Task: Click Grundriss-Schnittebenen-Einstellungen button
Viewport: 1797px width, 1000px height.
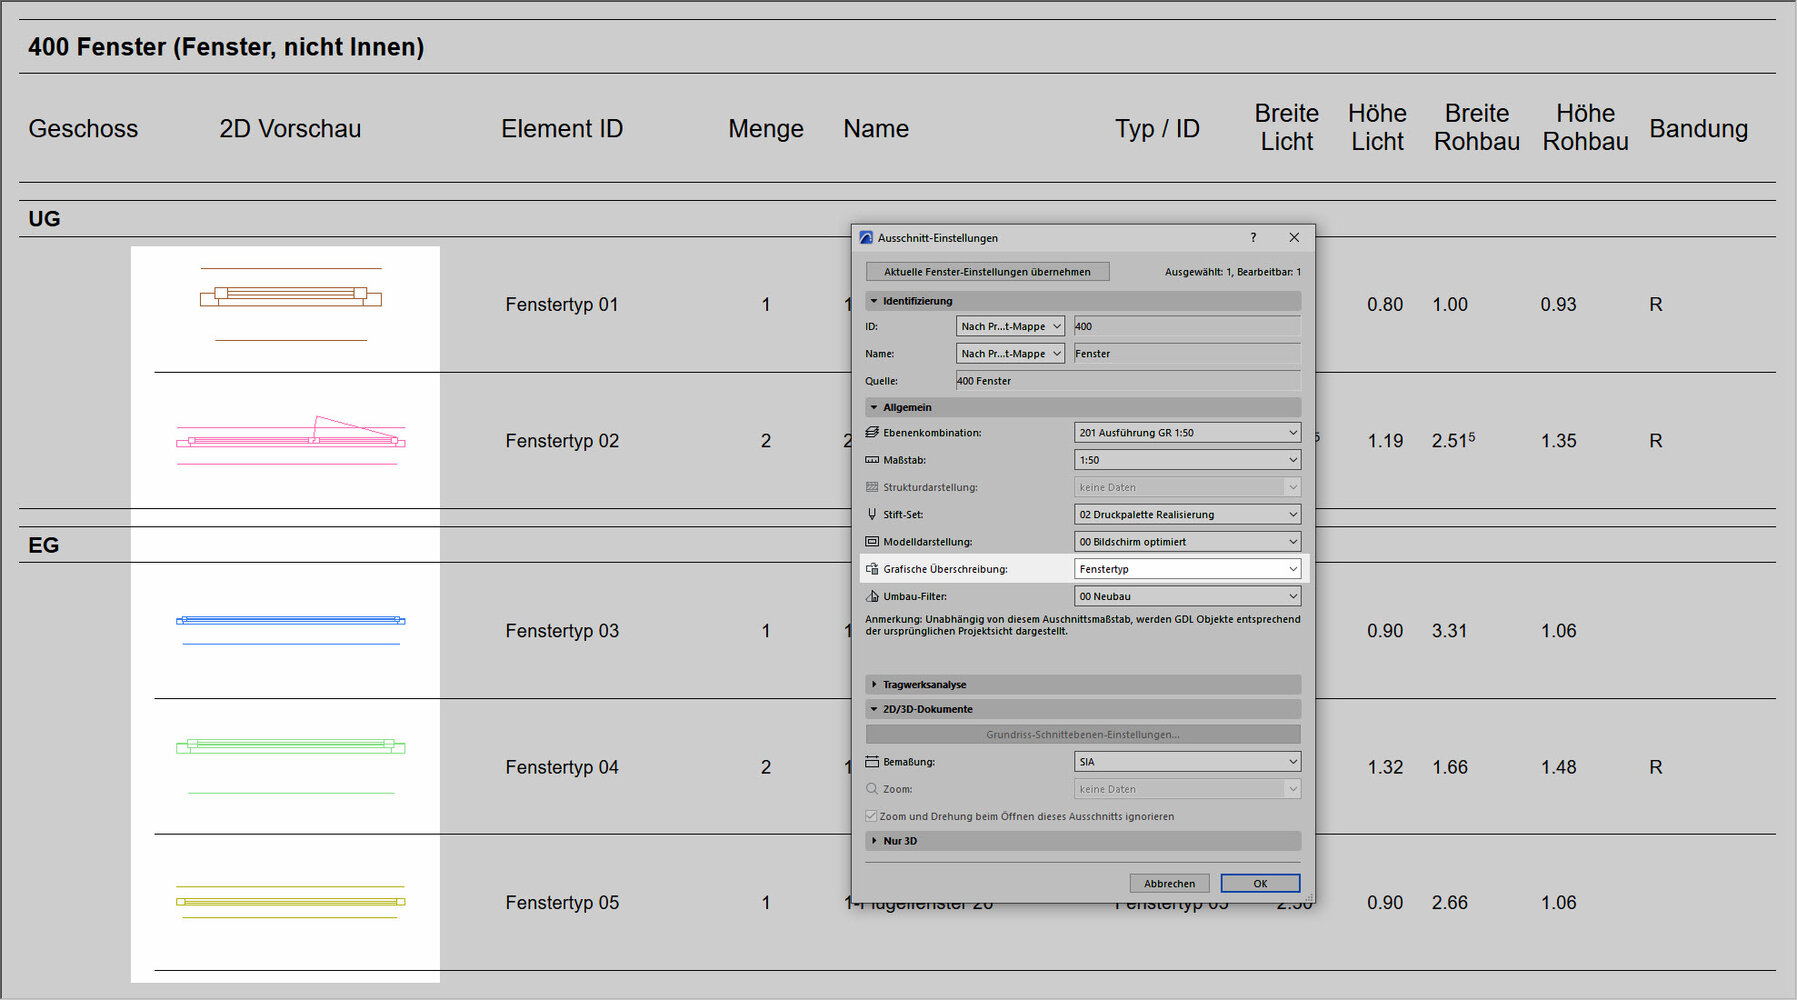Action: point(1083,734)
